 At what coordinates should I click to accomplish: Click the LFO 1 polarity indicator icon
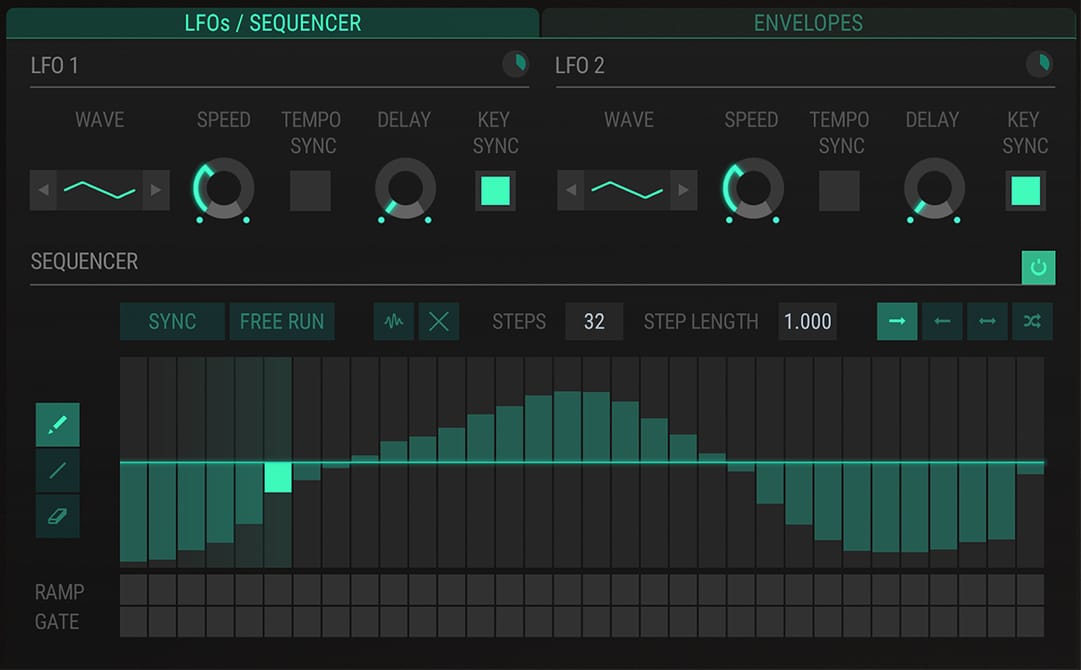(515, 64)
